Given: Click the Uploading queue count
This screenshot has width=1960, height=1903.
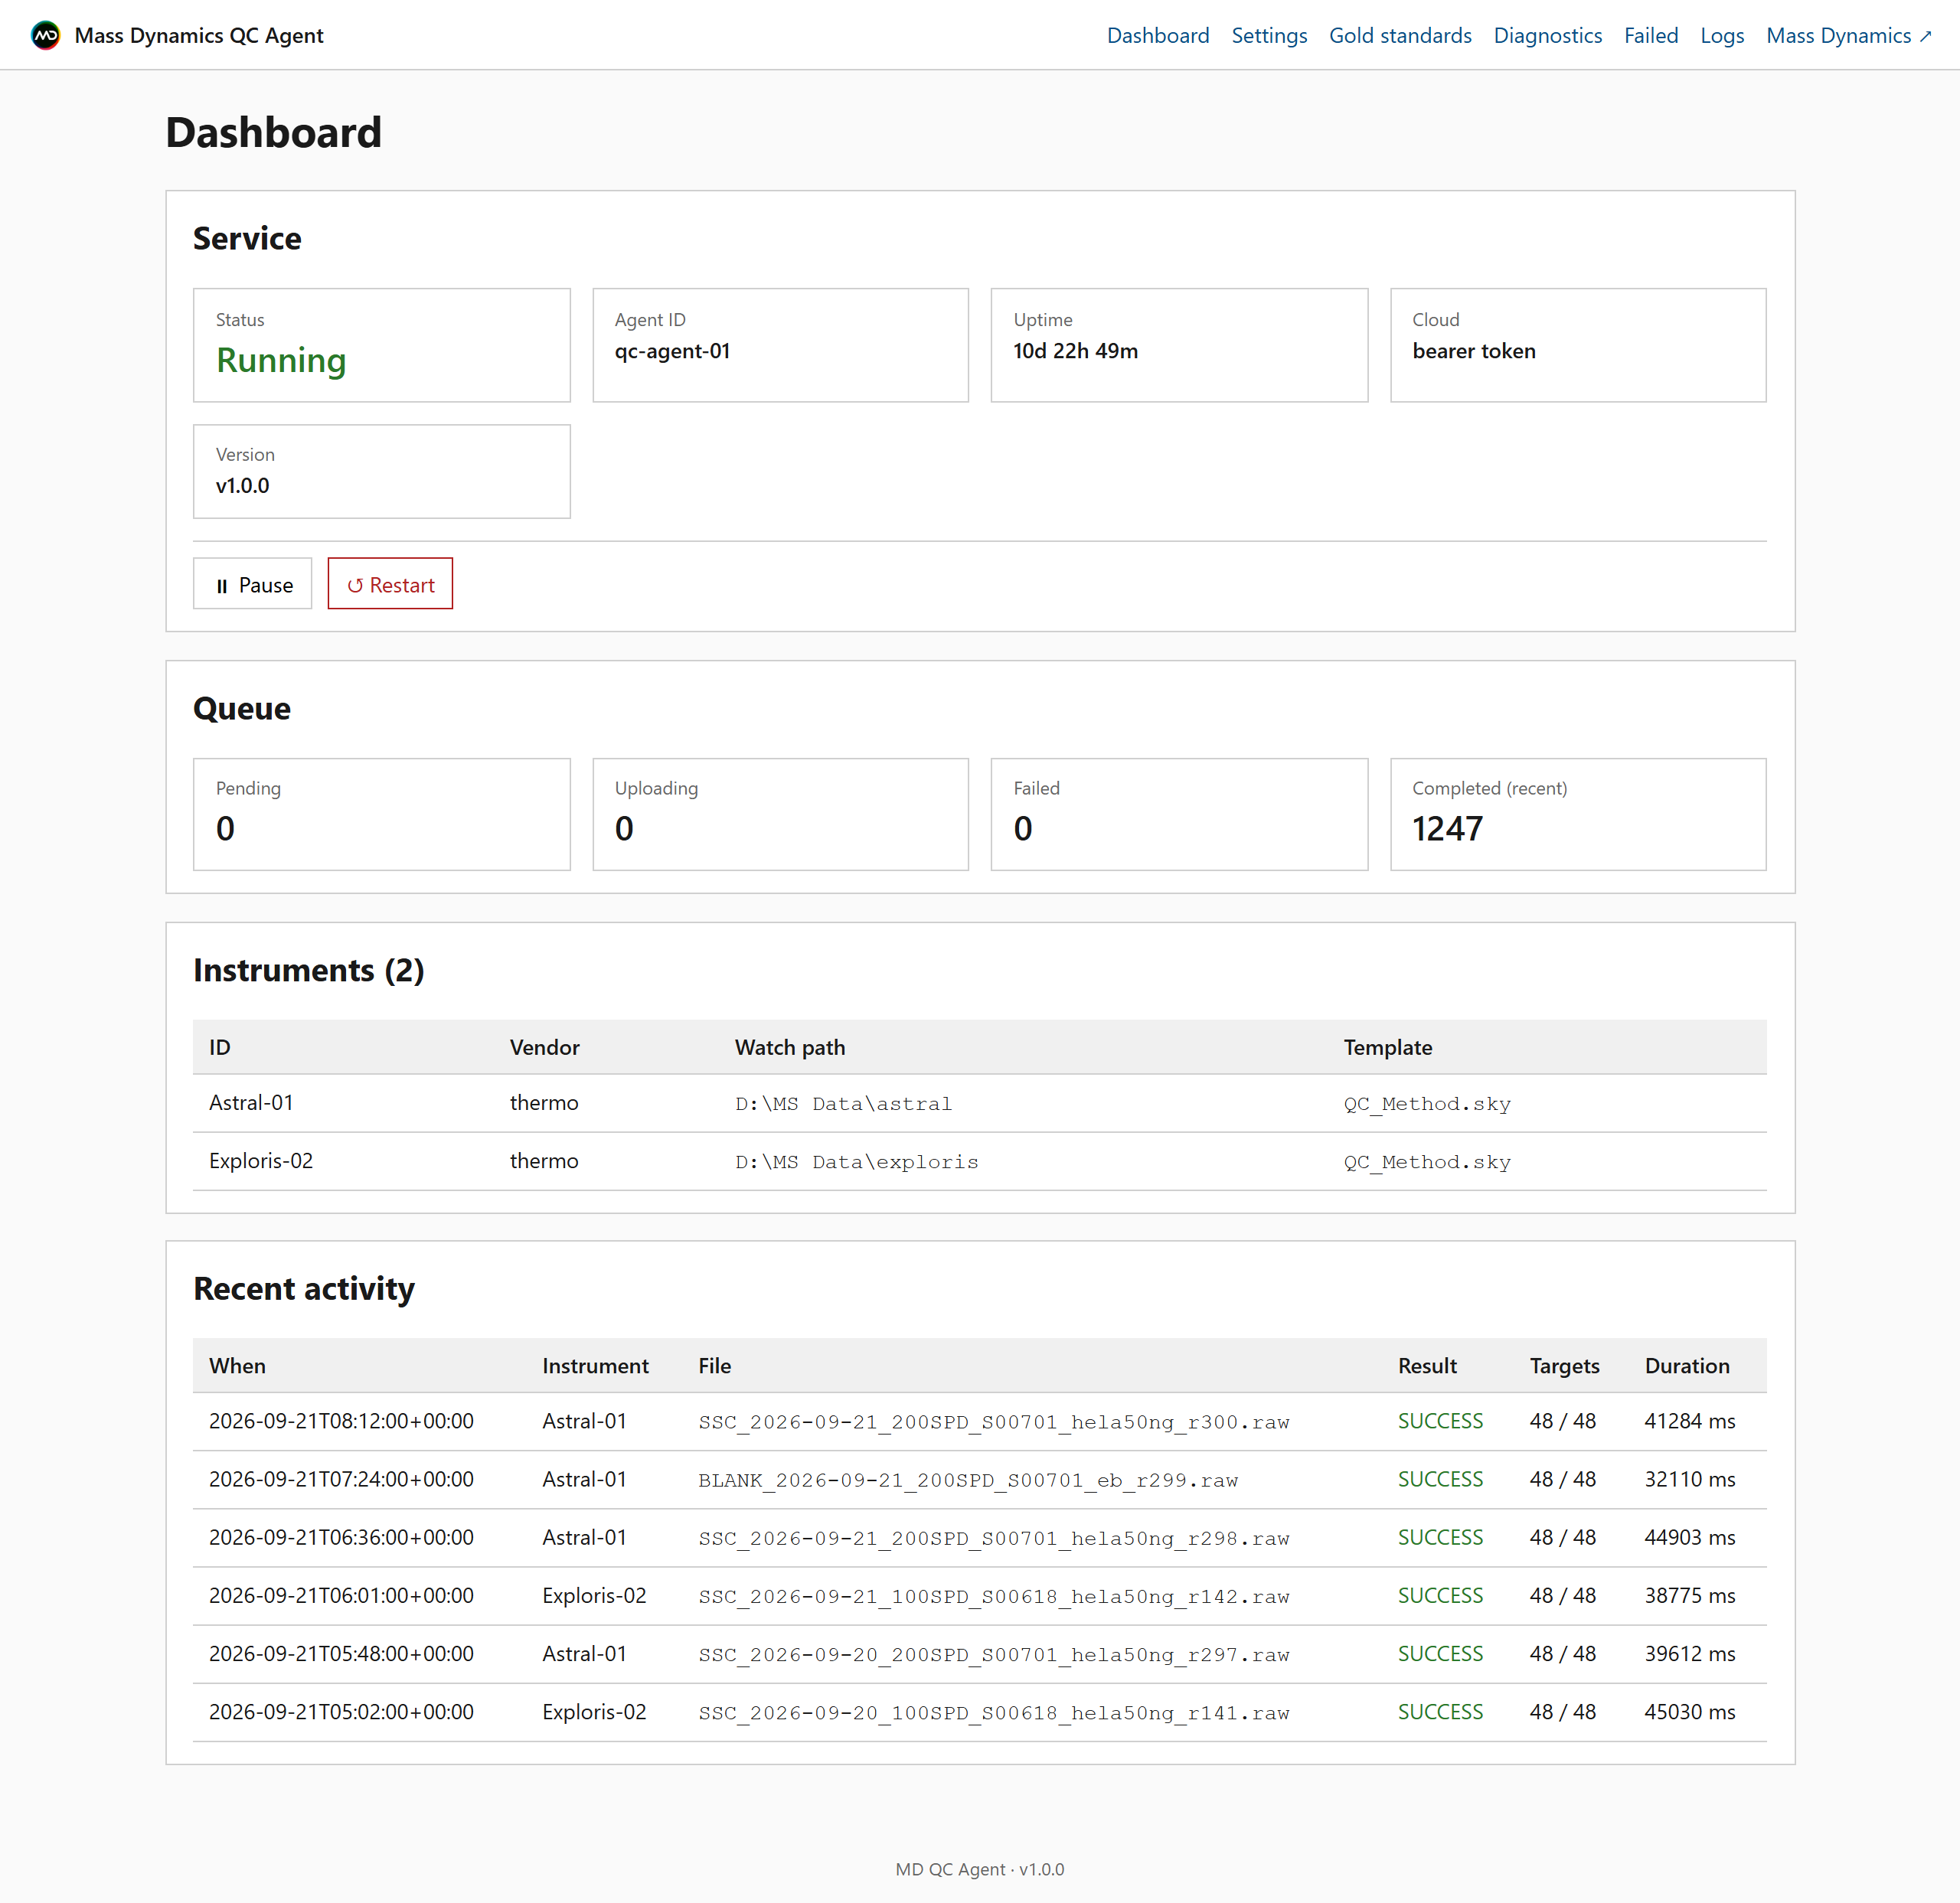Looking at the screenshot, I should [624, 829].
